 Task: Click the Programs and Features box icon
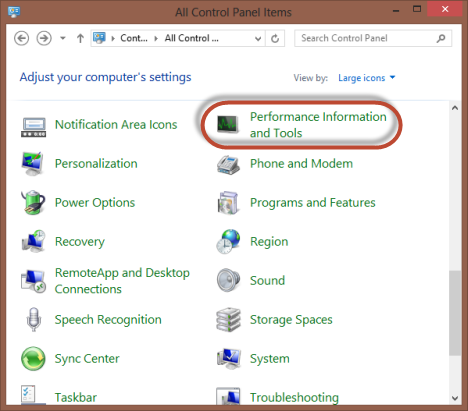(228, 203)
